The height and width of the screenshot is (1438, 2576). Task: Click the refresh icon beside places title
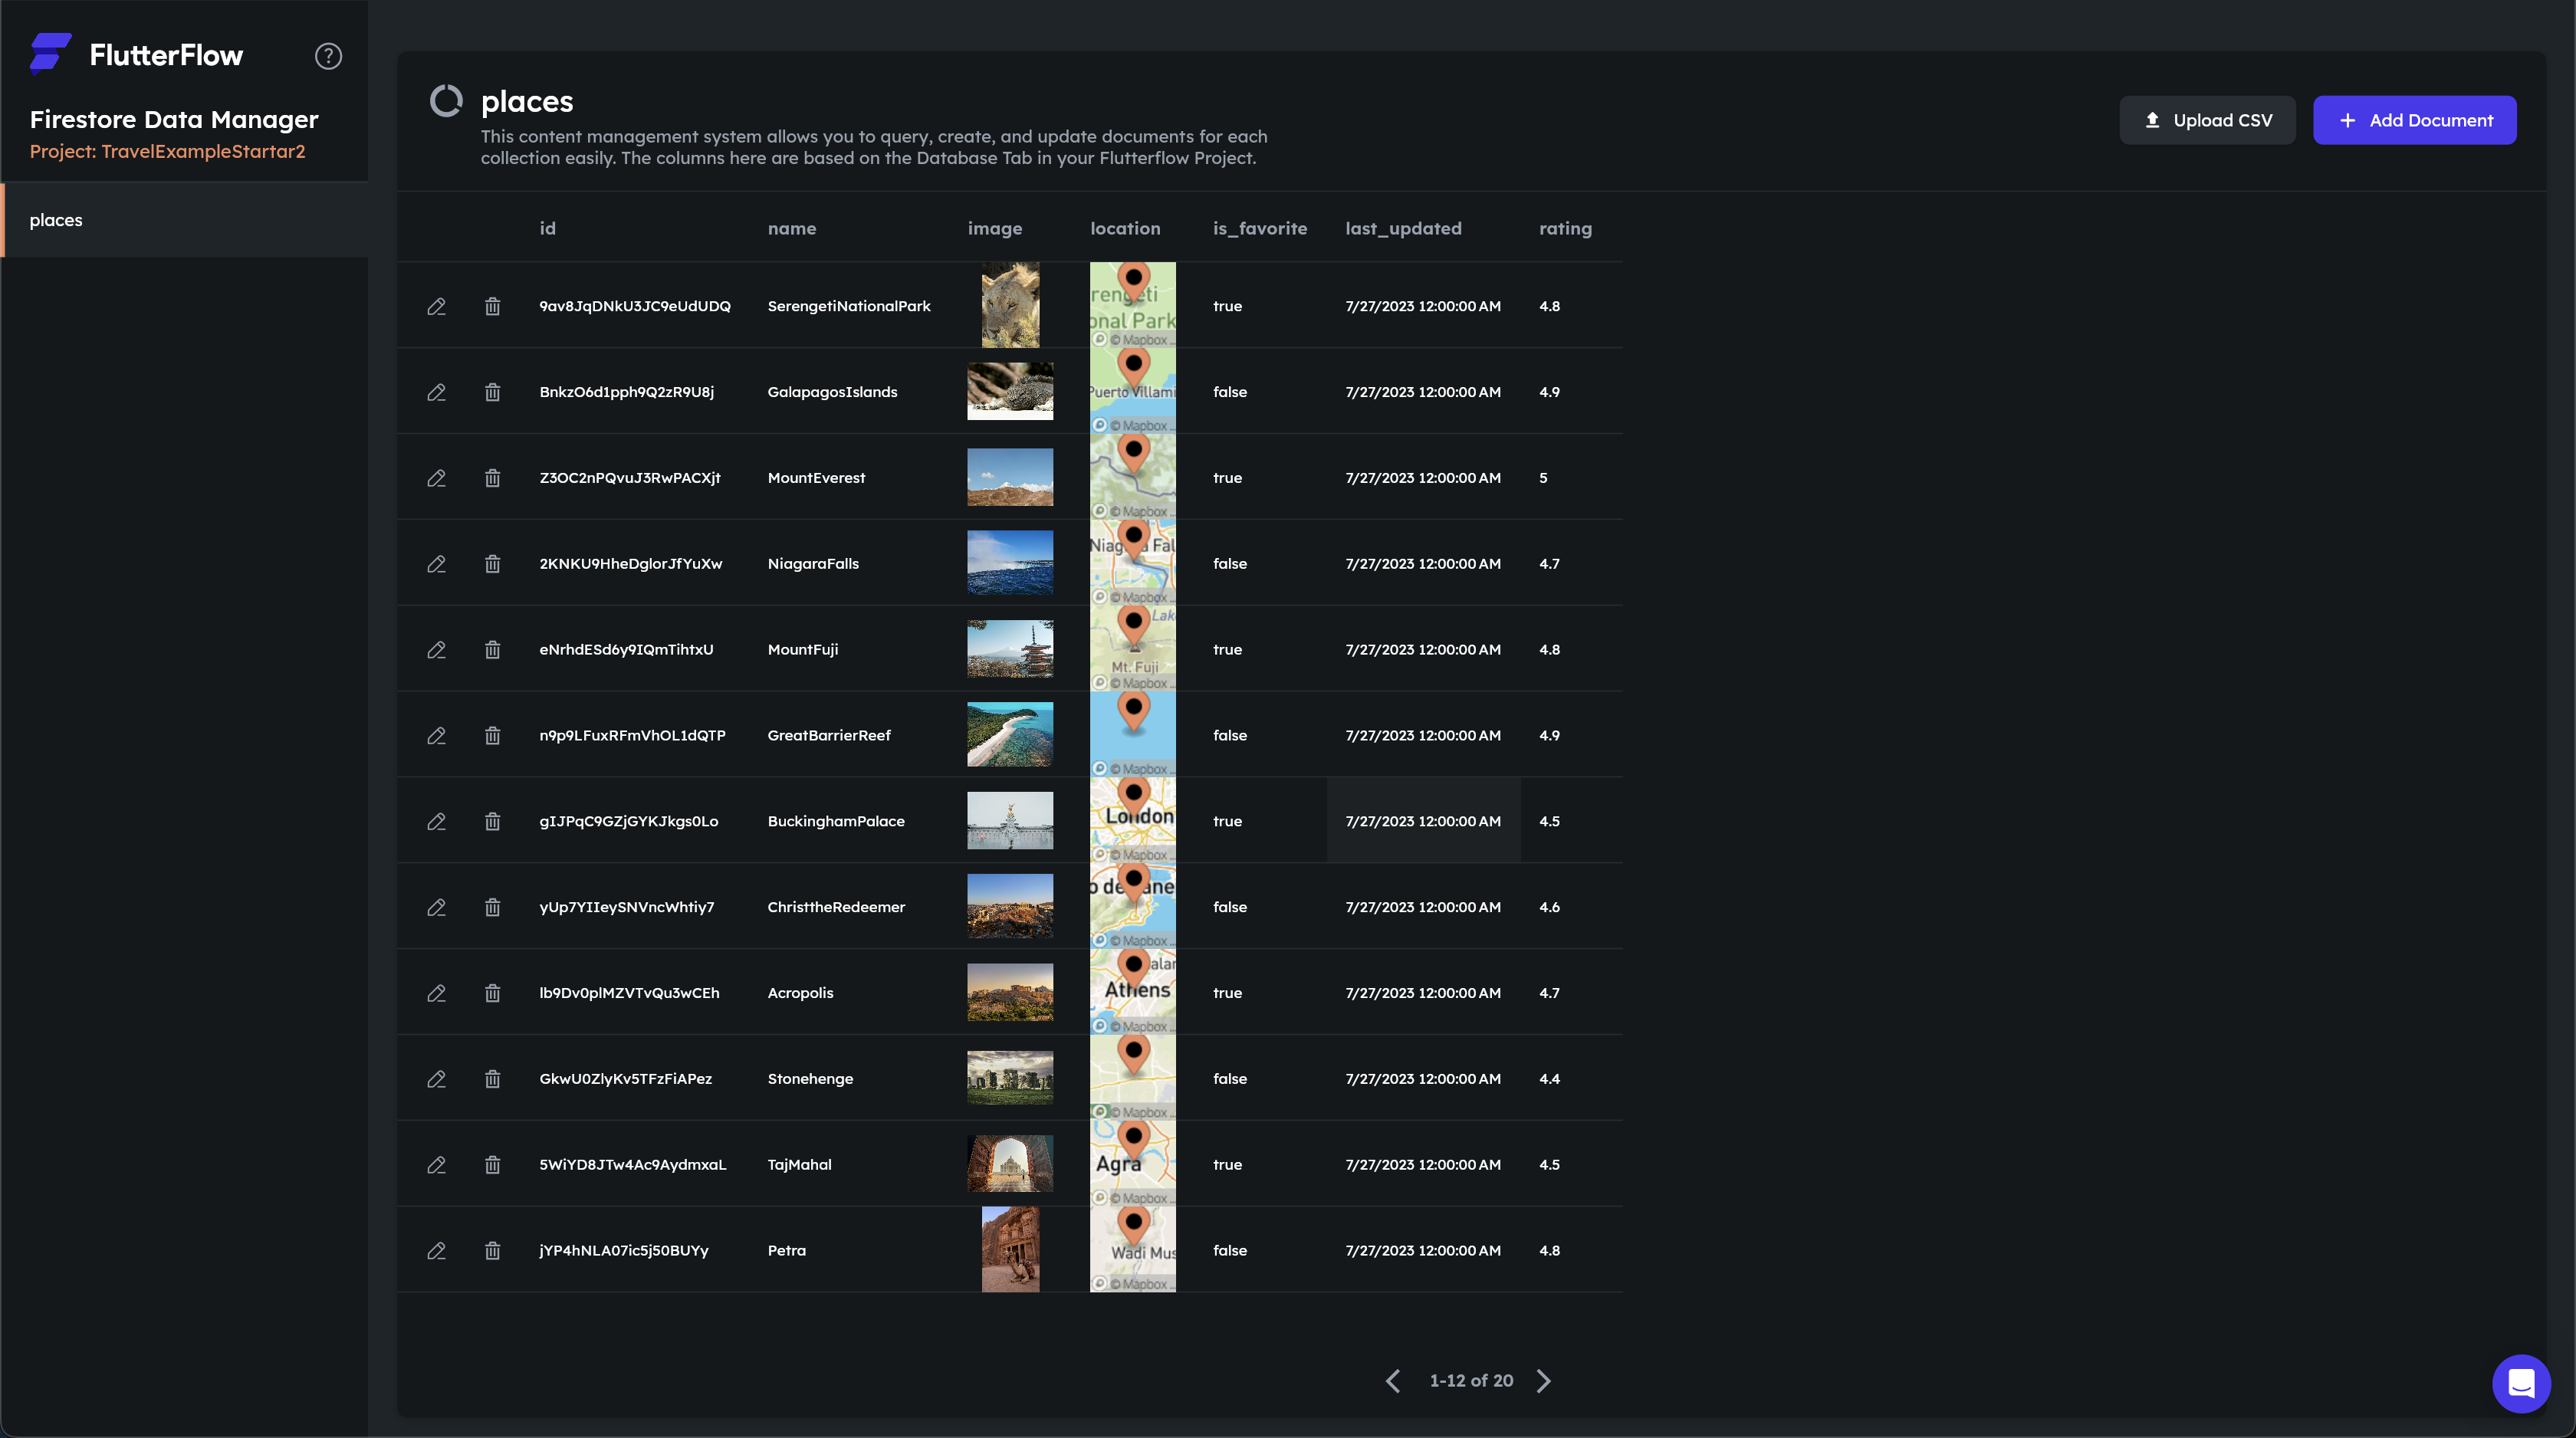point(446,101)
